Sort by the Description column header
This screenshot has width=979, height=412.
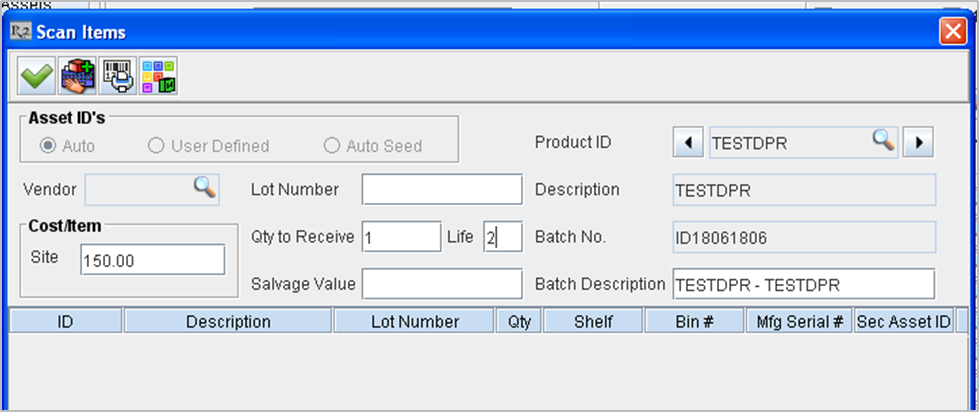[227, 321]
